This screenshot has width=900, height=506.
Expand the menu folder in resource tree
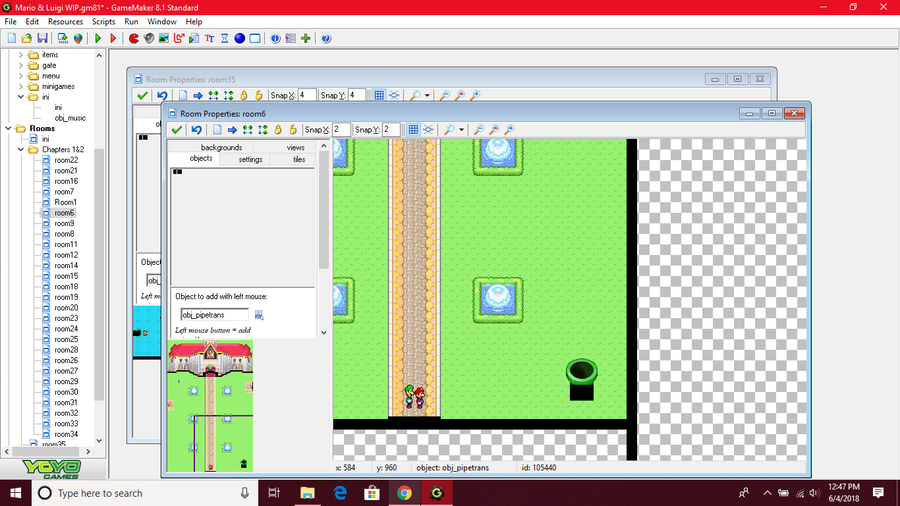click(x=21, y=76)
